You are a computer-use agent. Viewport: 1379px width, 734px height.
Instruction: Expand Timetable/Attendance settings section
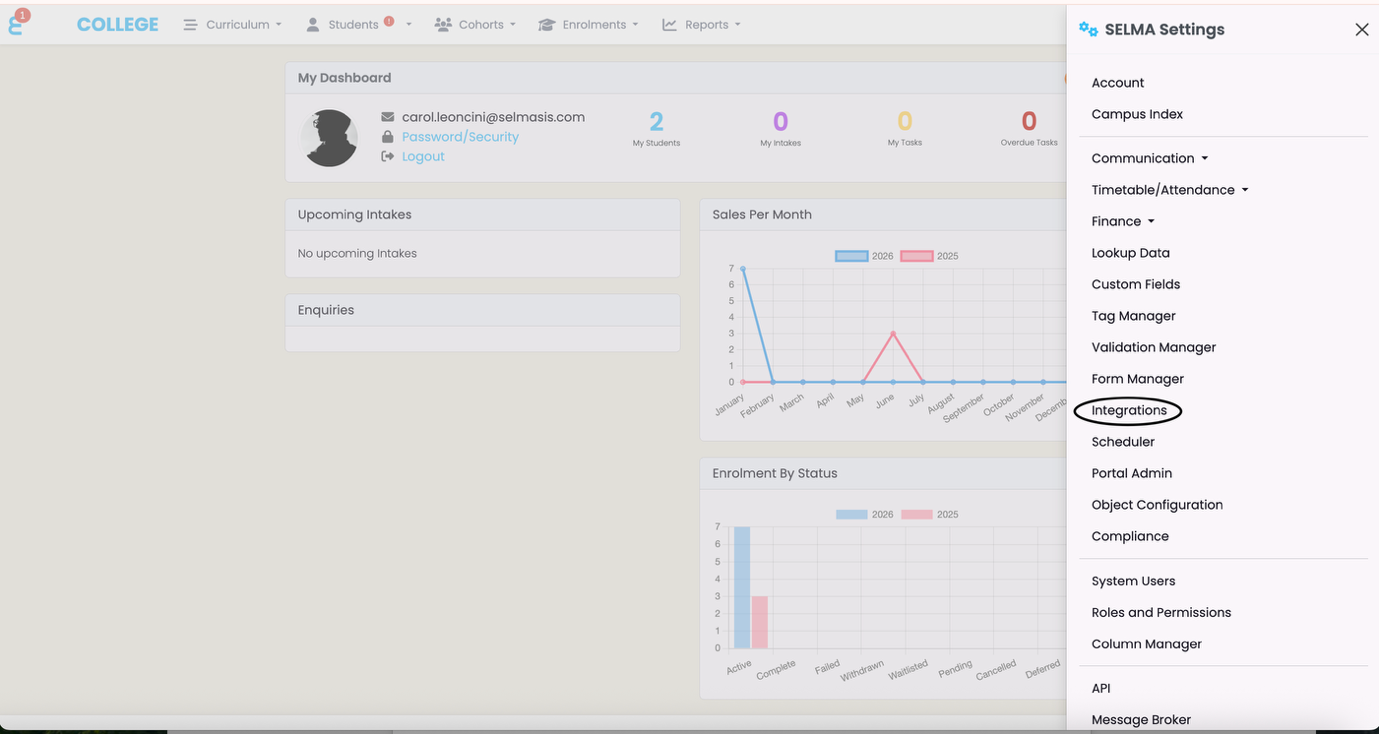[1169, 190]
